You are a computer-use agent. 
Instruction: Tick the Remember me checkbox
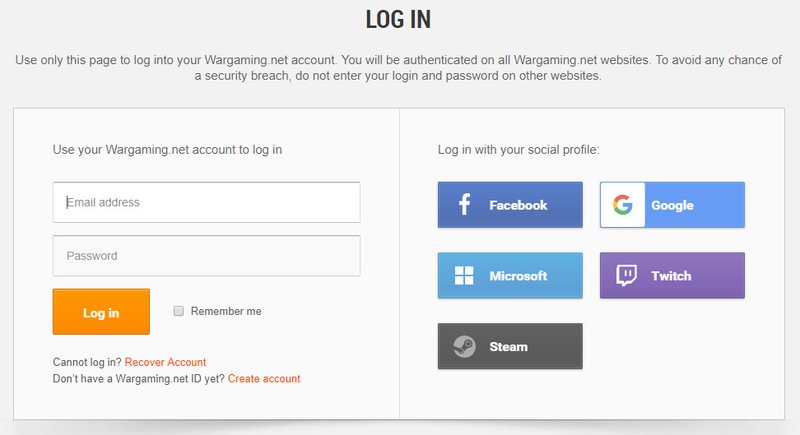coord(178,311)
